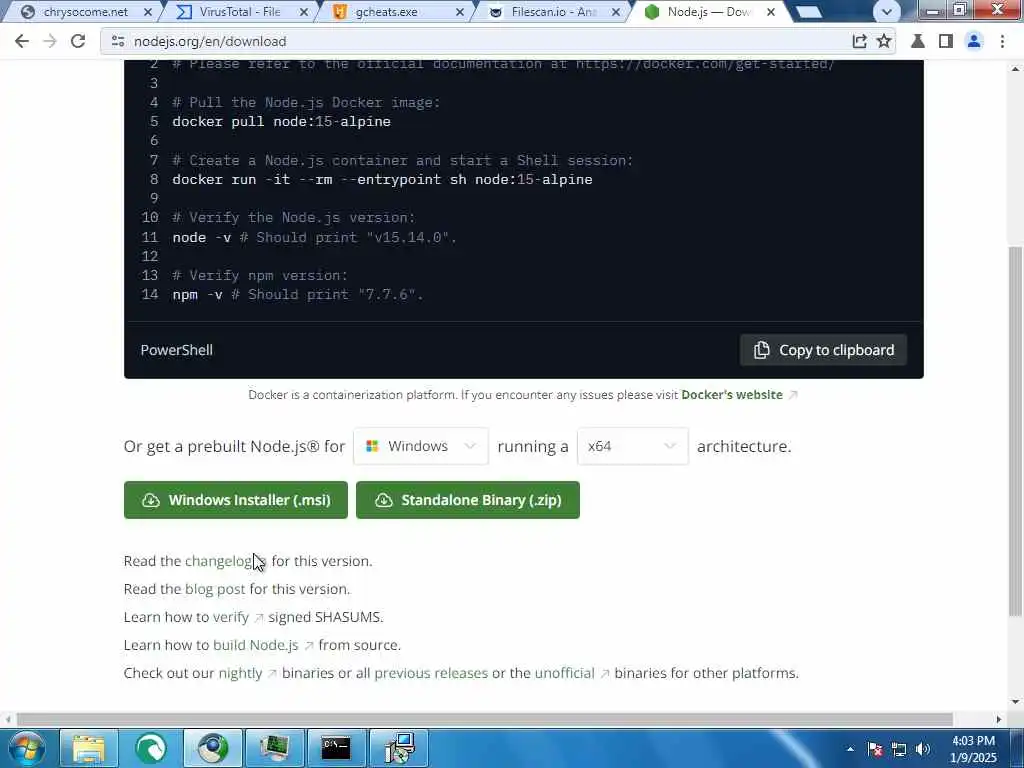Go forward with the forward arrow
The width and height of the screenshot is (1024, 768).
(x=50, y=41)
